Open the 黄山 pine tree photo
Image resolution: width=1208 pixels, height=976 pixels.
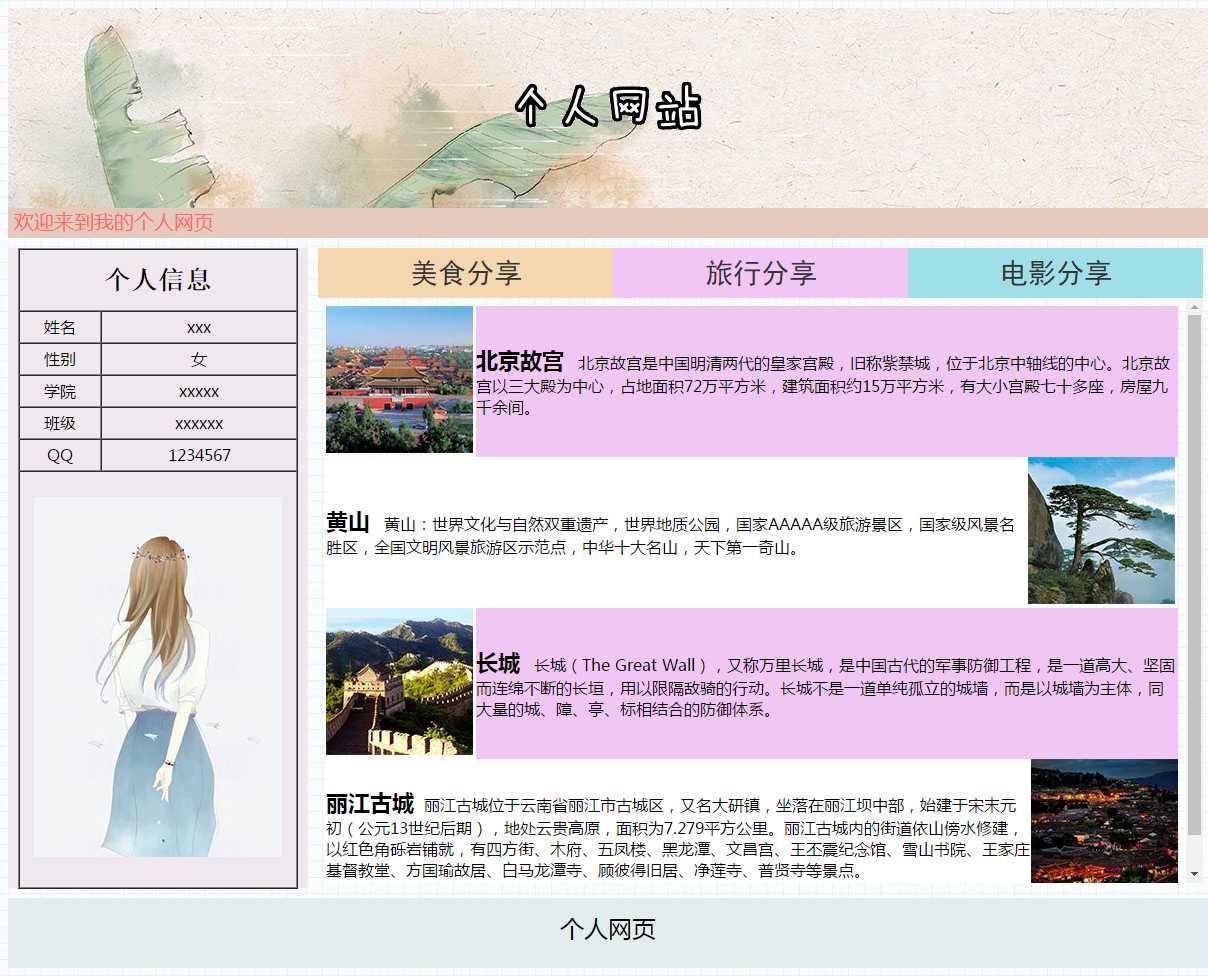click(1101, 531)
